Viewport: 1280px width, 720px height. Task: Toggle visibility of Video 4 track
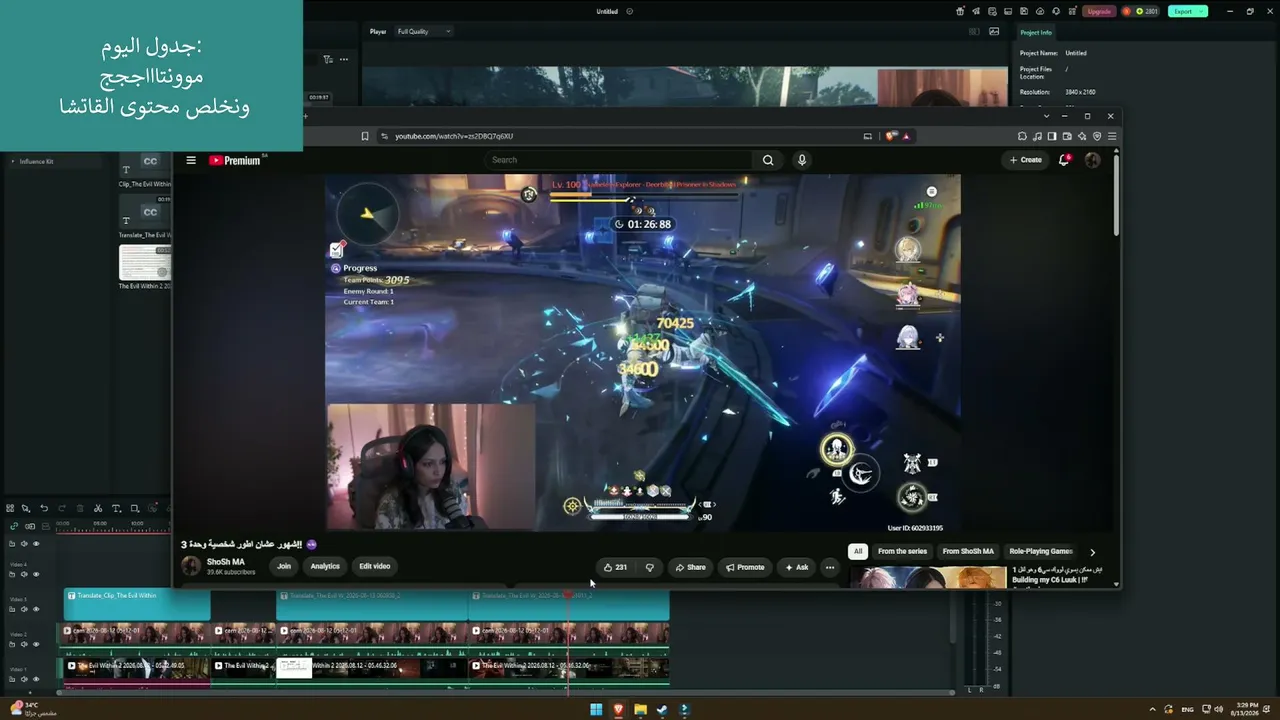pos(36,574)
